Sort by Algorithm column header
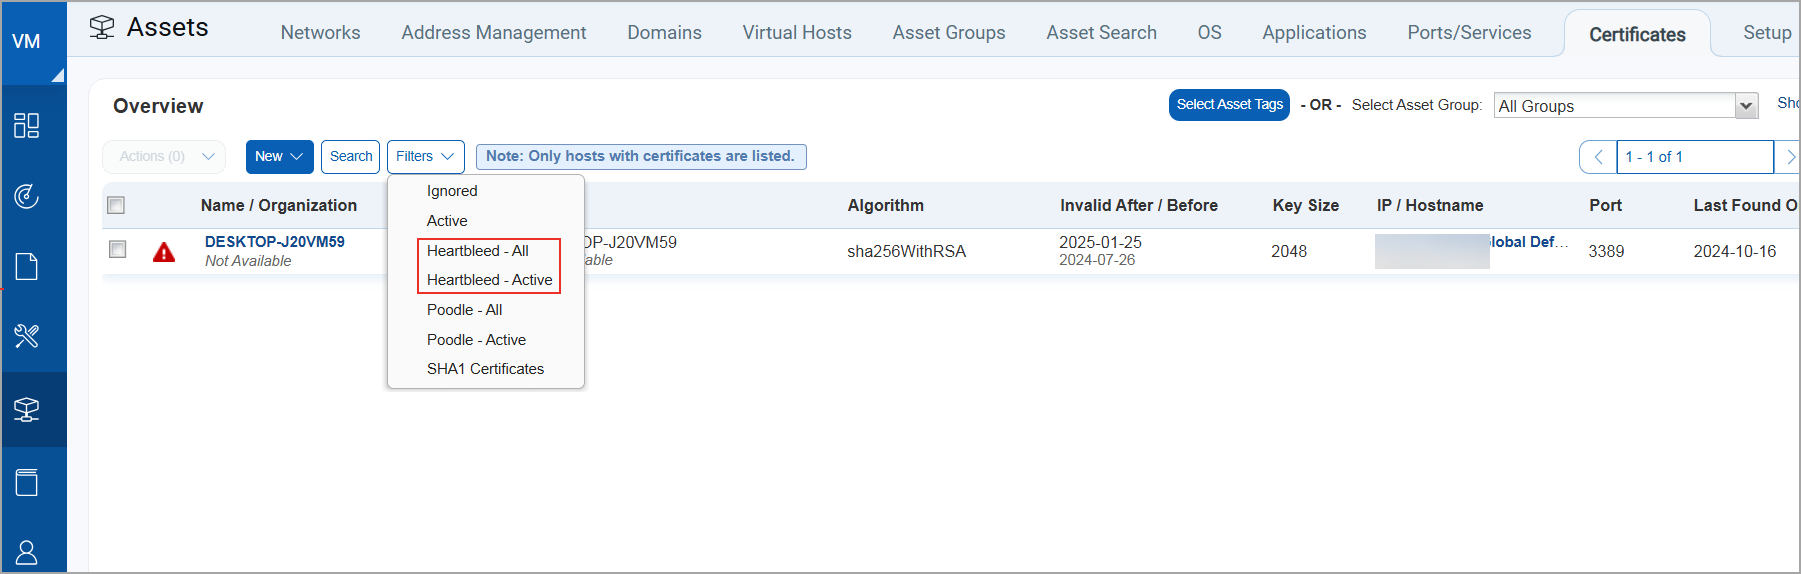 coord(886,205)
